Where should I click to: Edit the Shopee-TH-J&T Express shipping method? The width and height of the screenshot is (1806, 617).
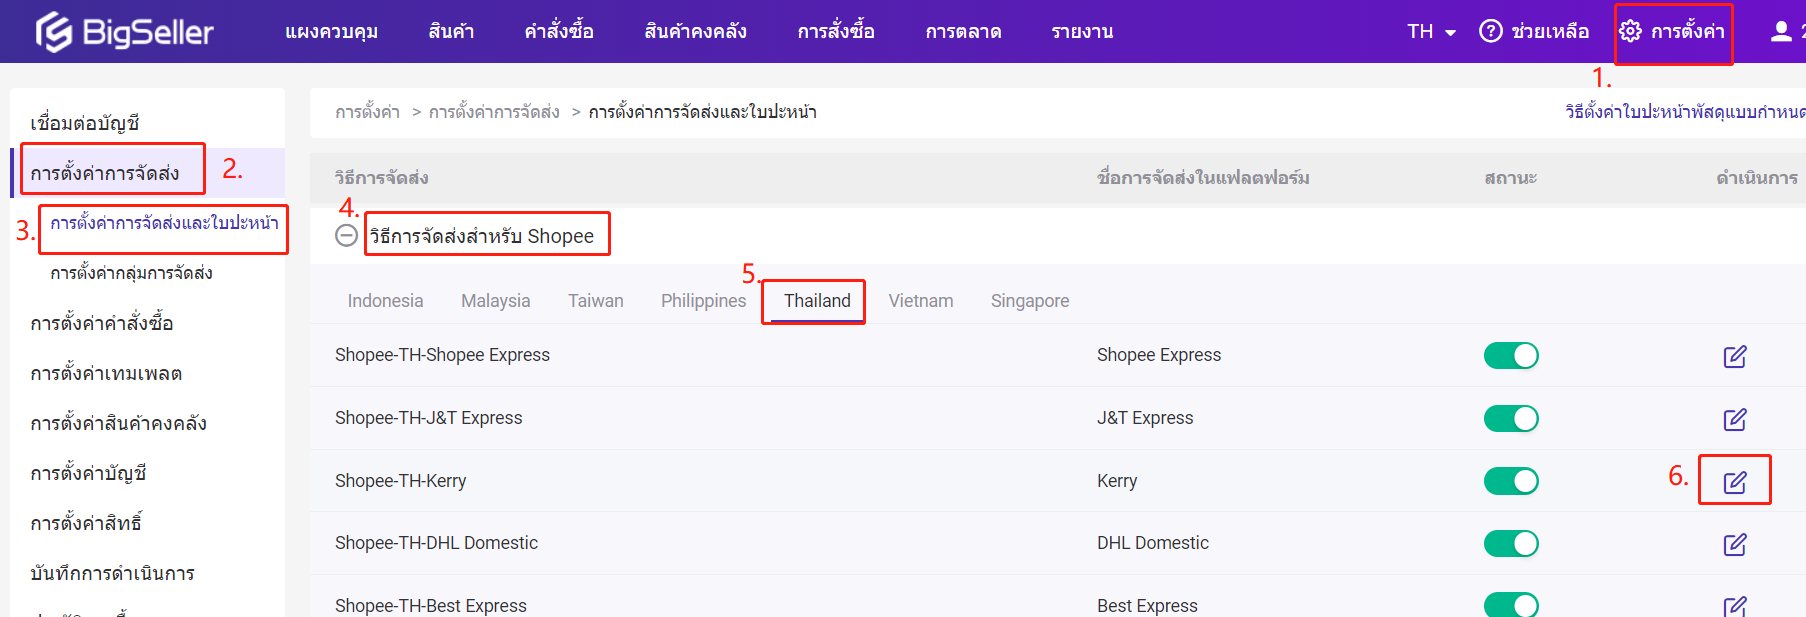click(1734, 419)
